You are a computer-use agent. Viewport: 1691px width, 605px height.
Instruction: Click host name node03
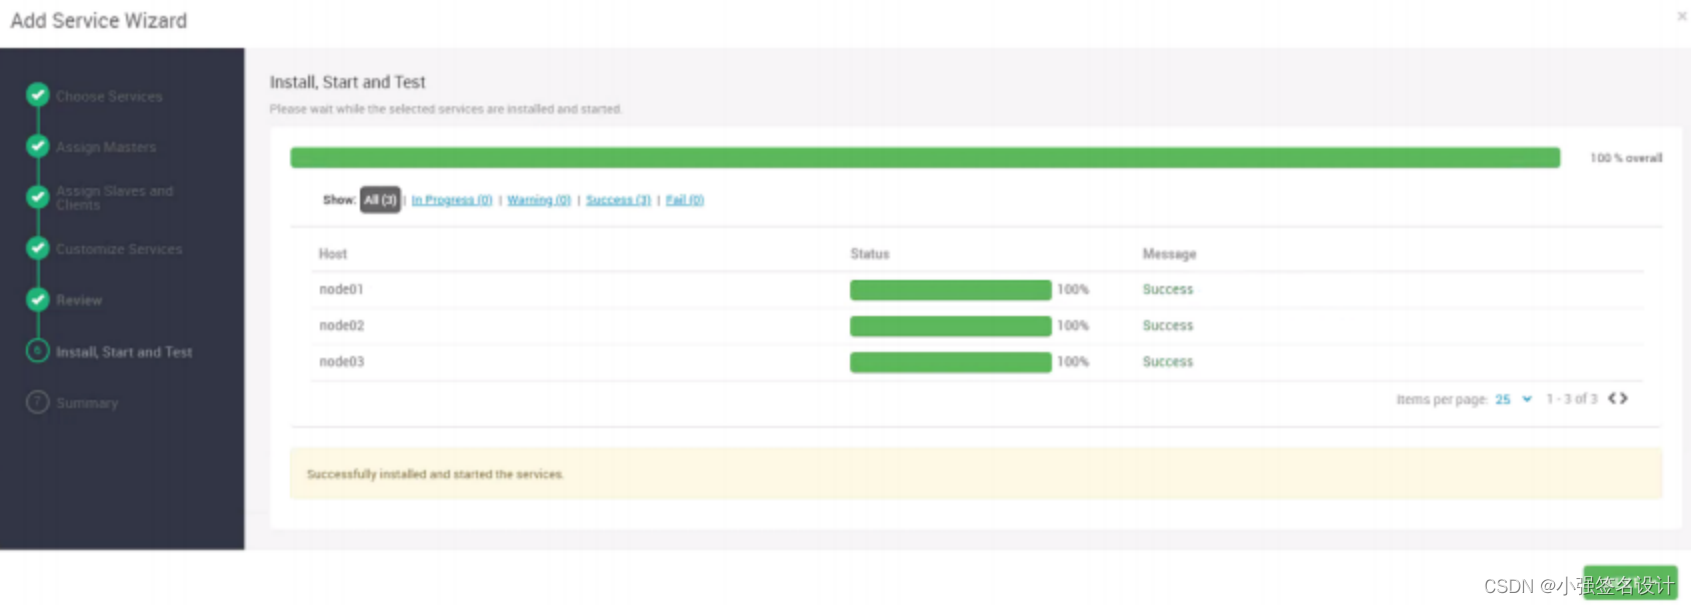pyautogui.click(x=341, y=361)
